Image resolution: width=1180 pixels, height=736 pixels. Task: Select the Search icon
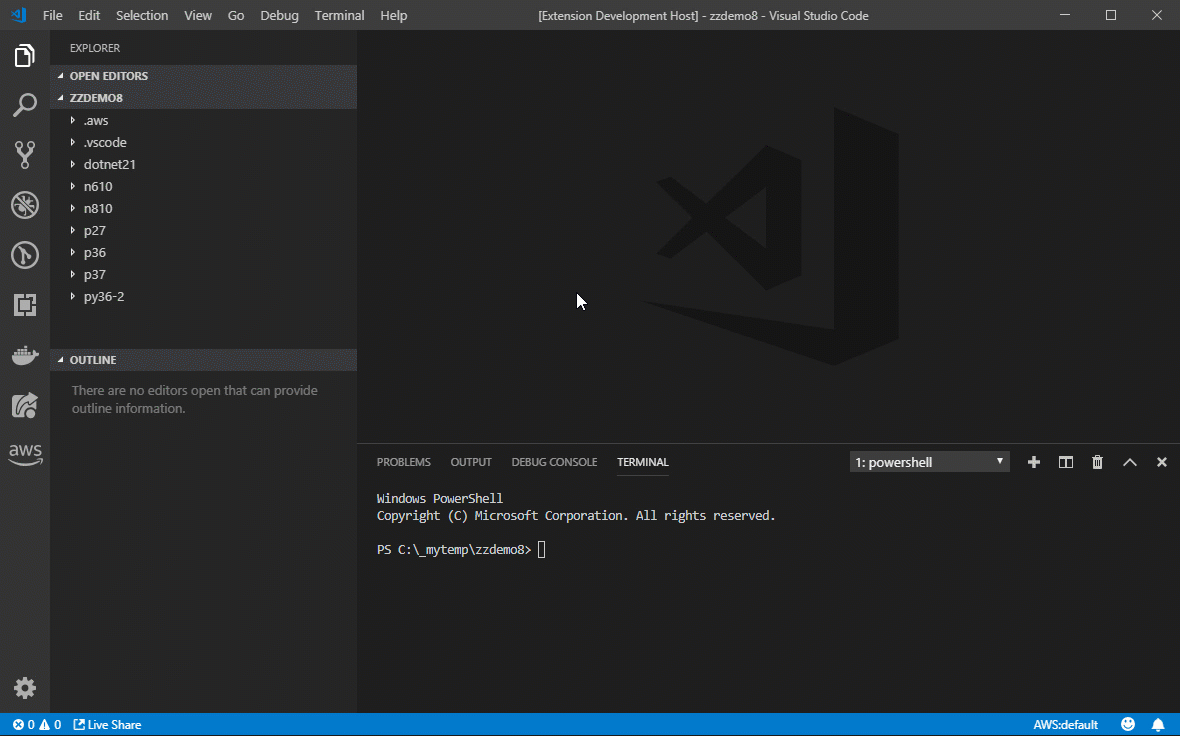[x=25, y=105]
